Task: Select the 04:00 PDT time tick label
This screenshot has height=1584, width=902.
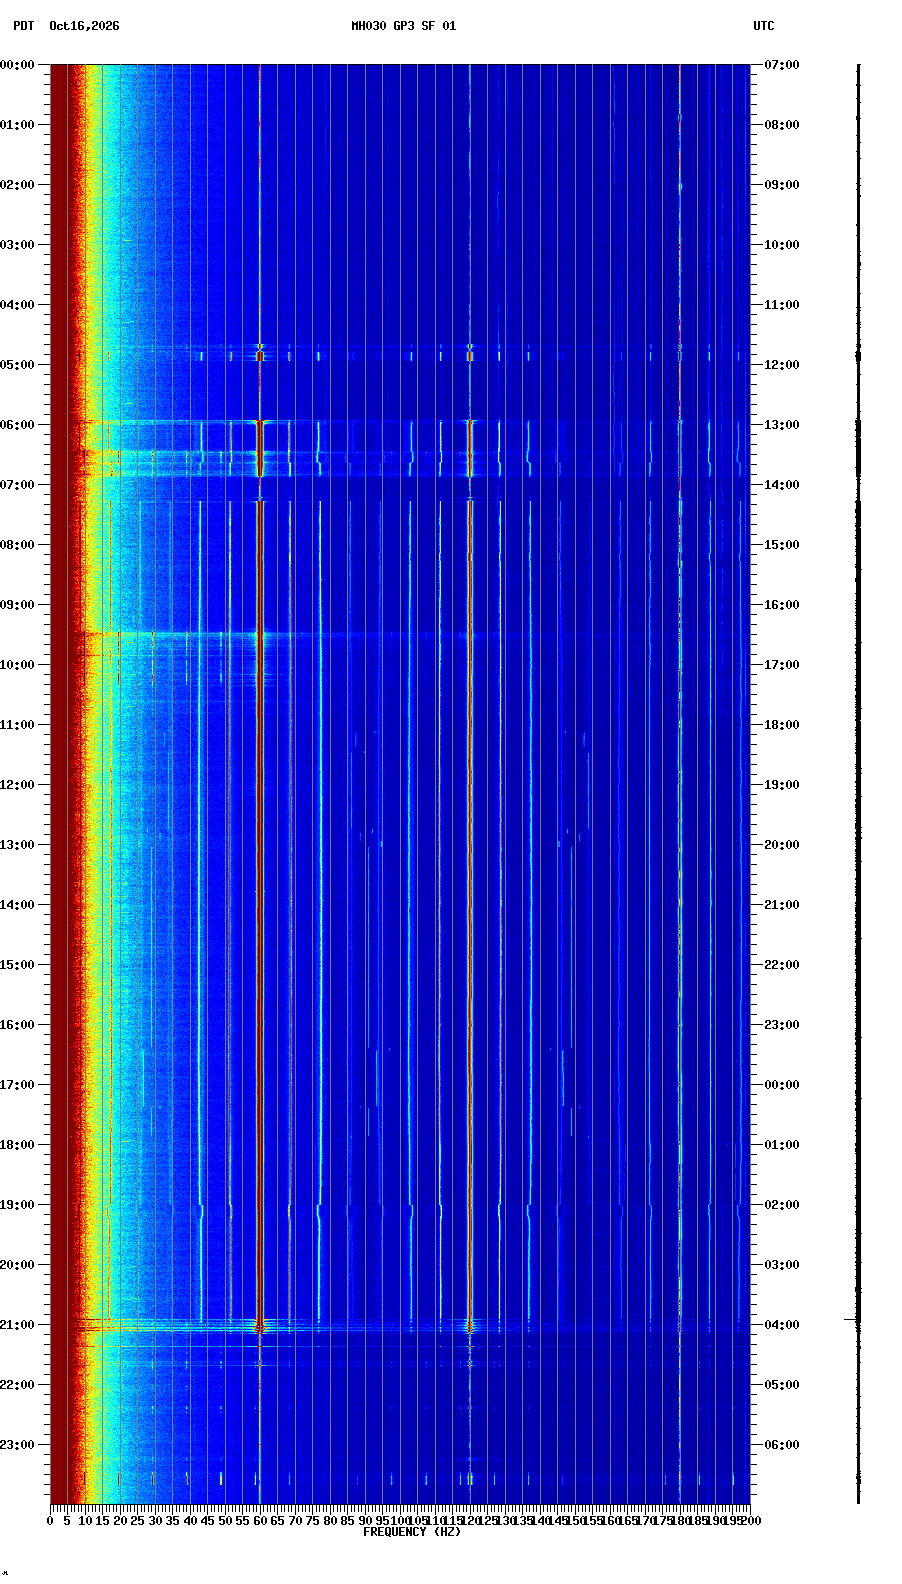Action: pos(17,305)
